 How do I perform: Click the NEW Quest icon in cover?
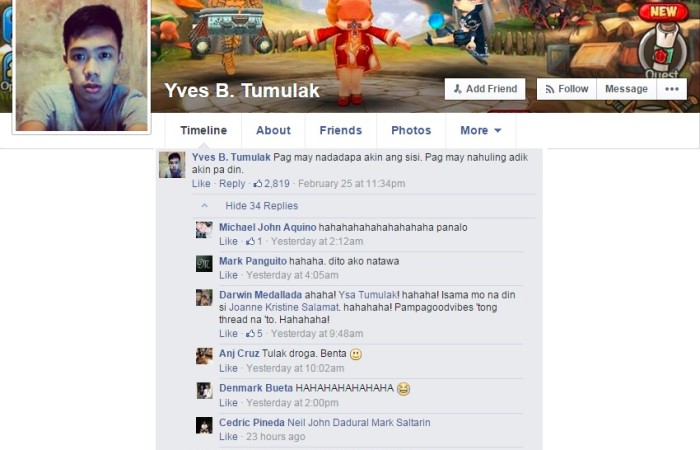pos(663,41)
